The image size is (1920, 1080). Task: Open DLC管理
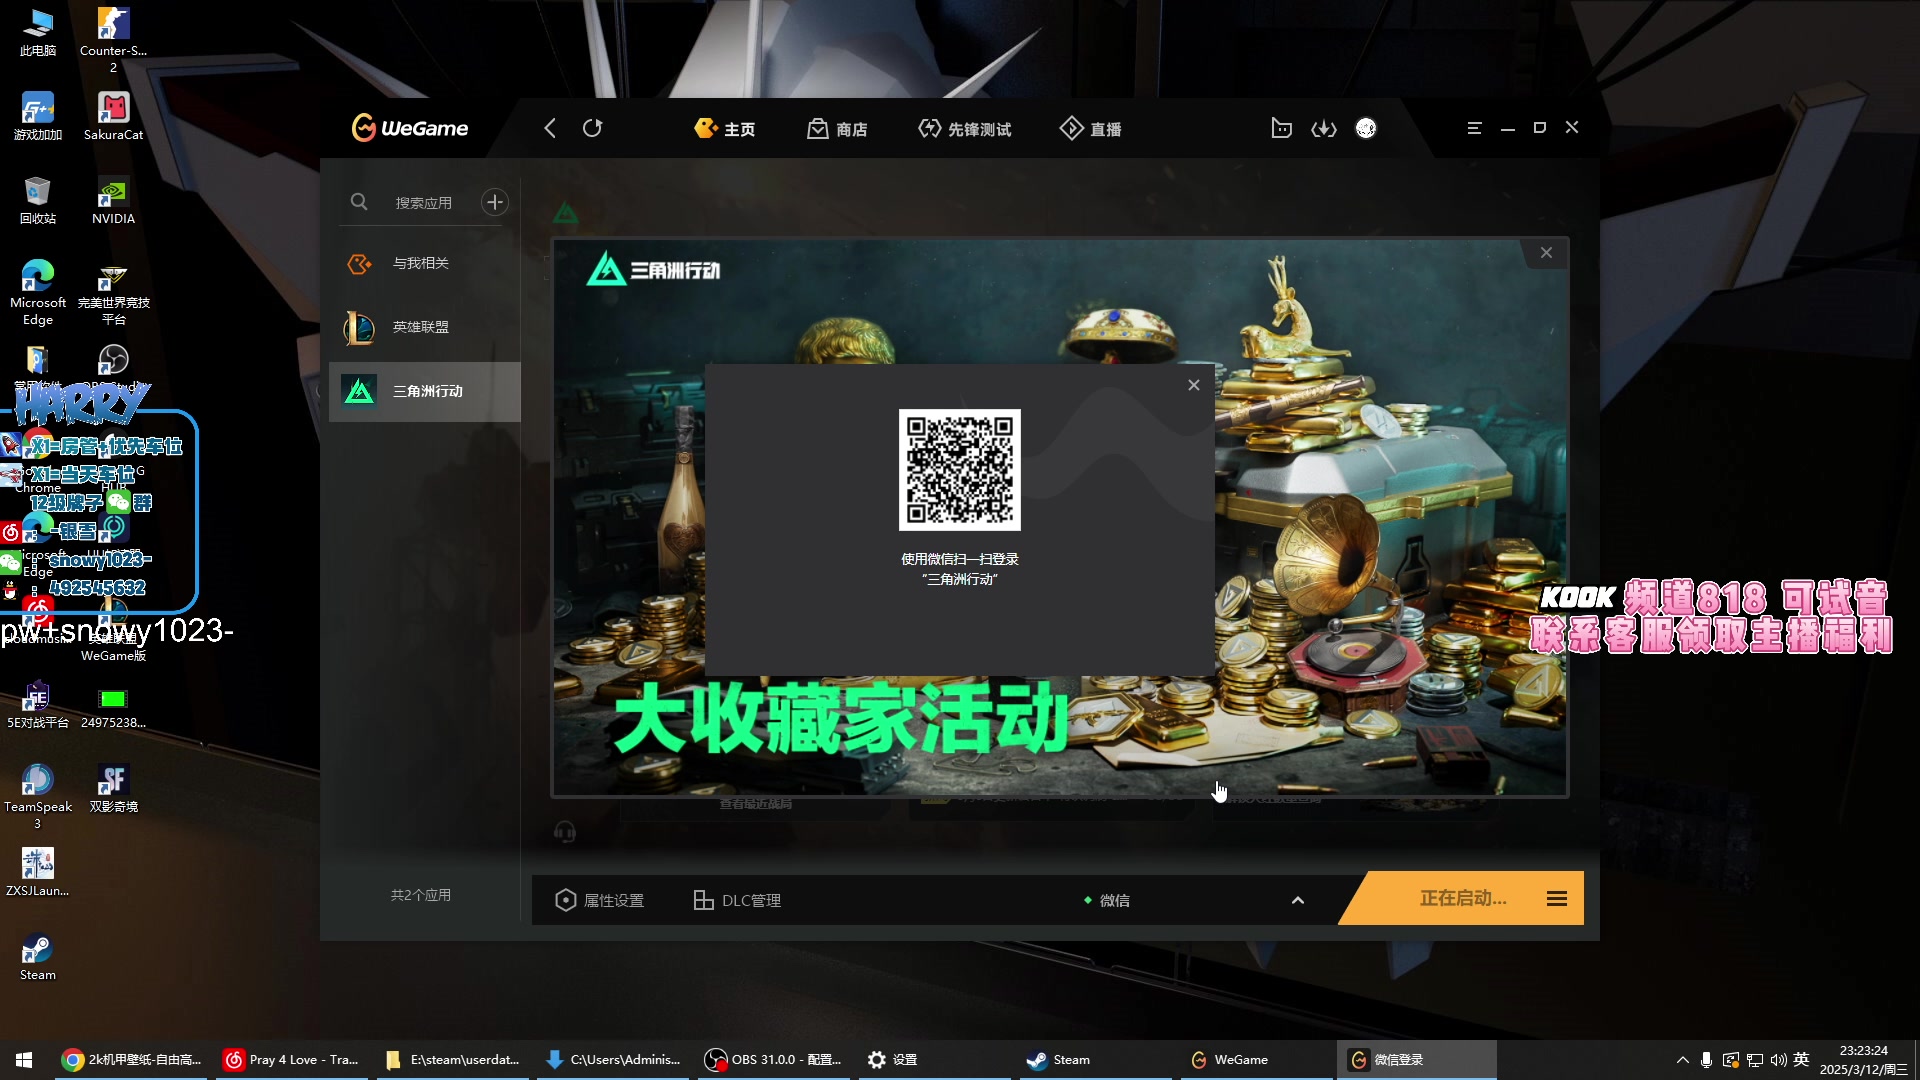pos(737,900)
